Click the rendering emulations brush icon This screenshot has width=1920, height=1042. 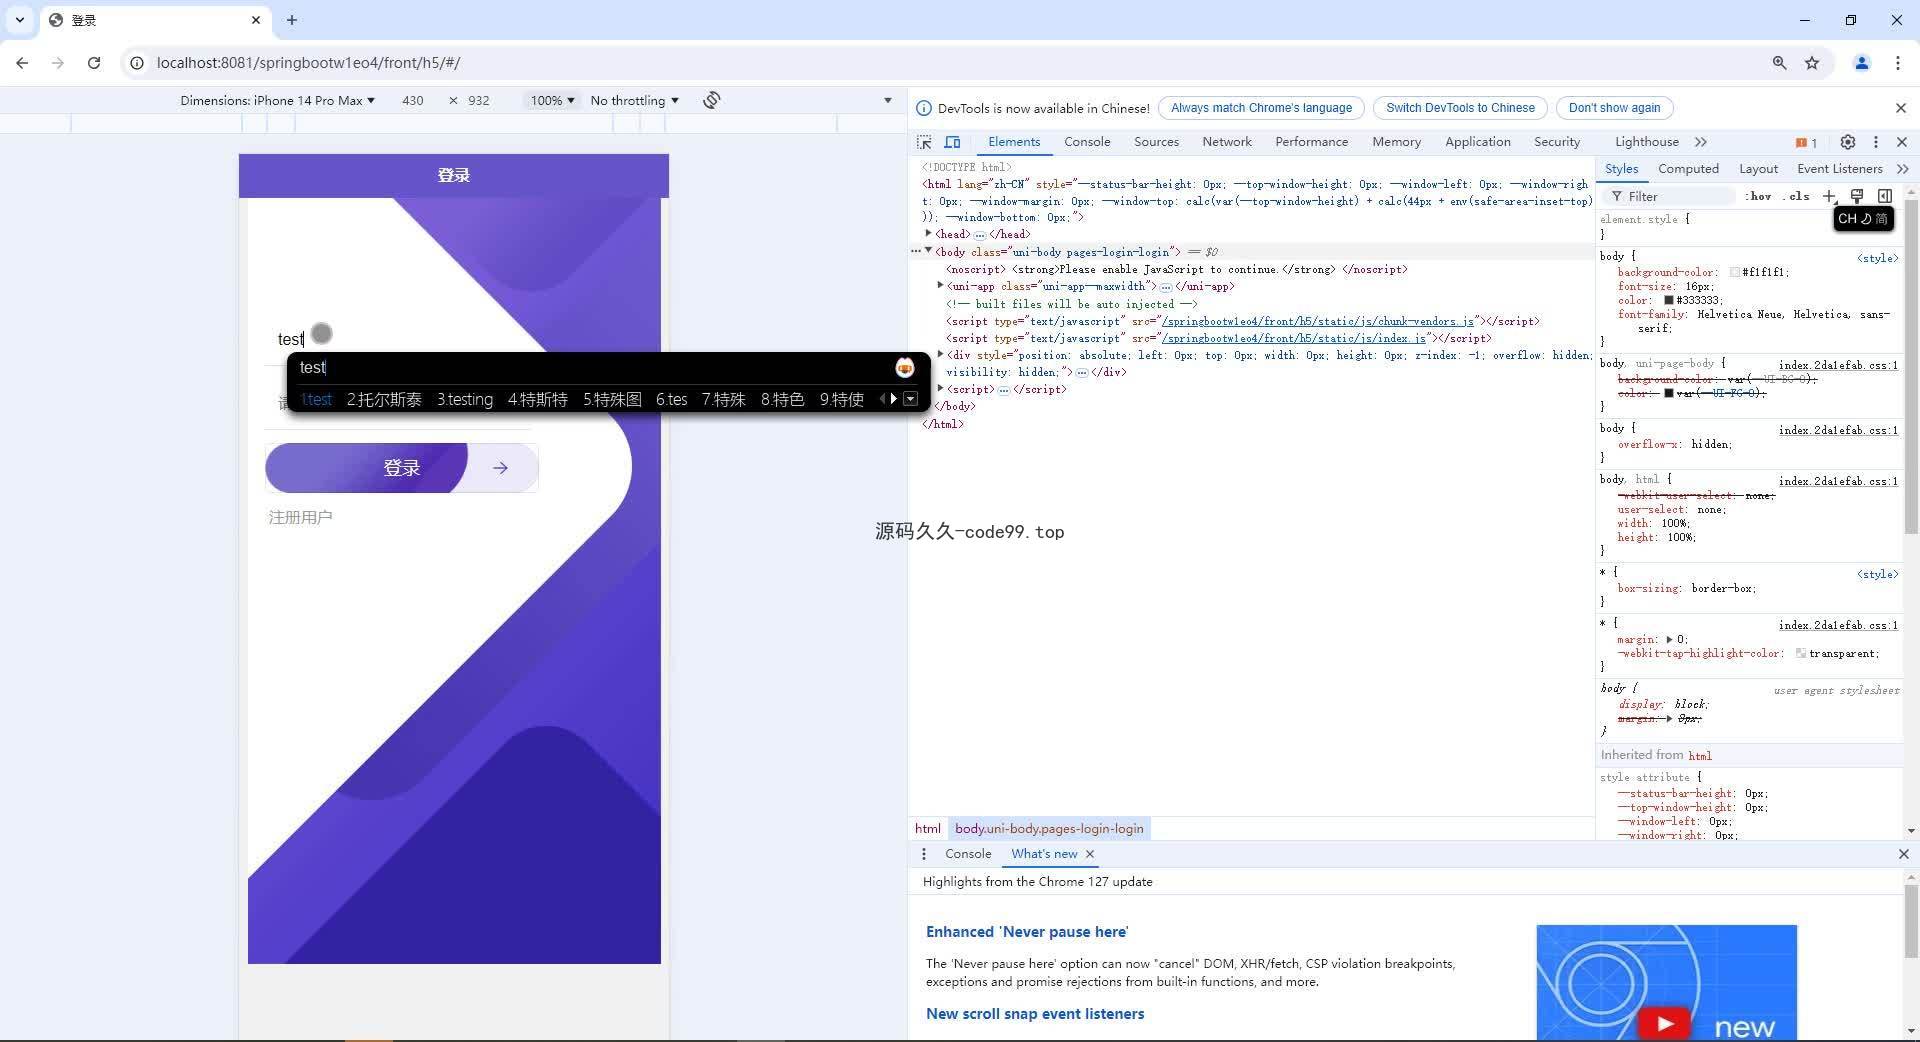coord(1857,196)
